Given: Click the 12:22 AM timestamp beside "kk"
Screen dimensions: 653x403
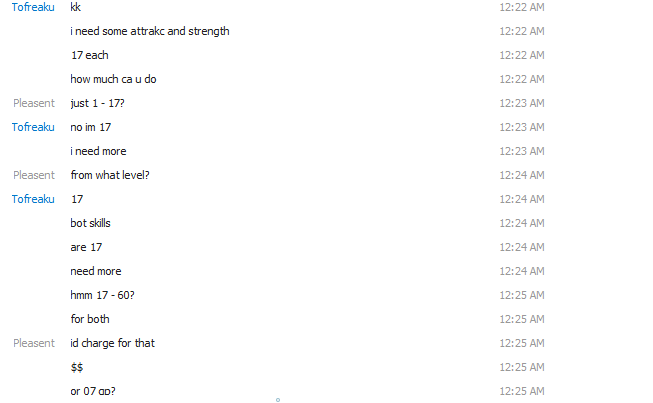Looking at the screenshot, I should coord(522,7).
